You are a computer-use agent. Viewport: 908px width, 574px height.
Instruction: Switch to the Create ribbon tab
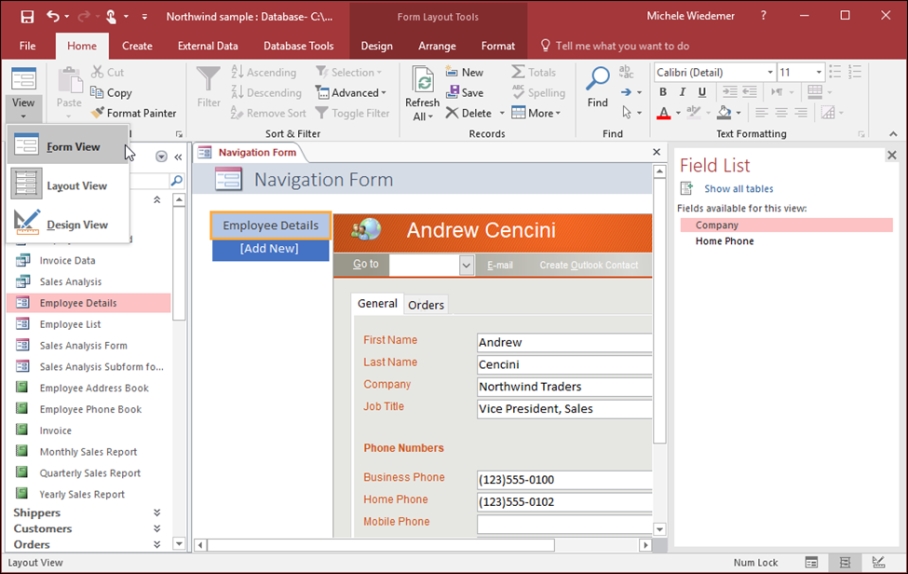point(137,46)
